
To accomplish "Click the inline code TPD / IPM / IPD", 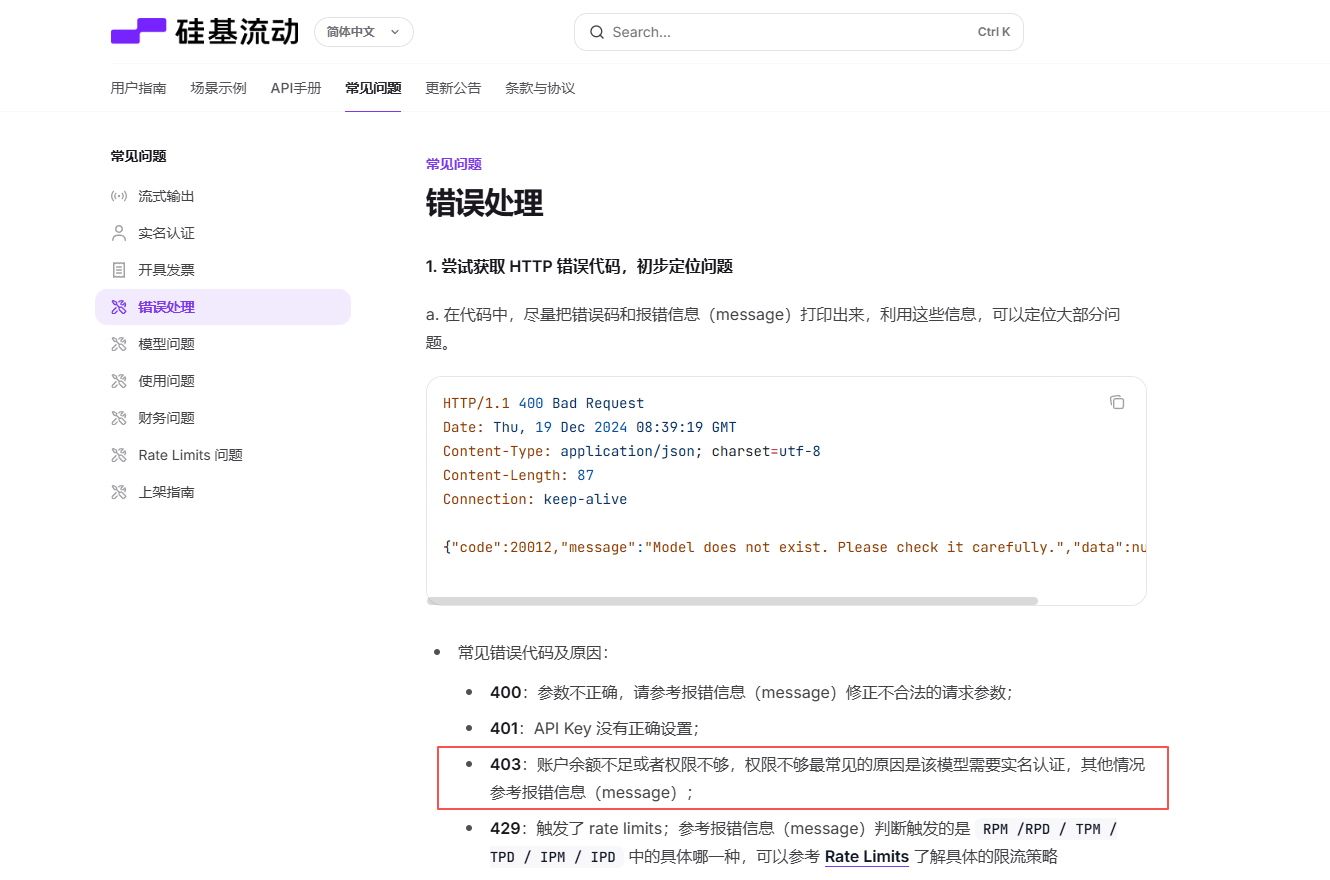I will [553, 857].
